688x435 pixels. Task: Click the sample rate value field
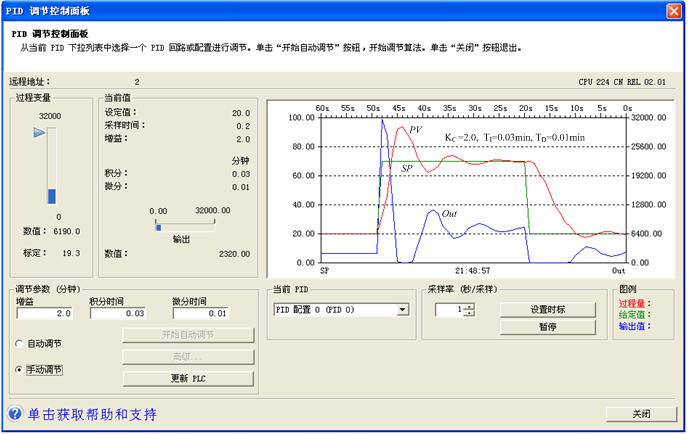[x=450, y=310]
